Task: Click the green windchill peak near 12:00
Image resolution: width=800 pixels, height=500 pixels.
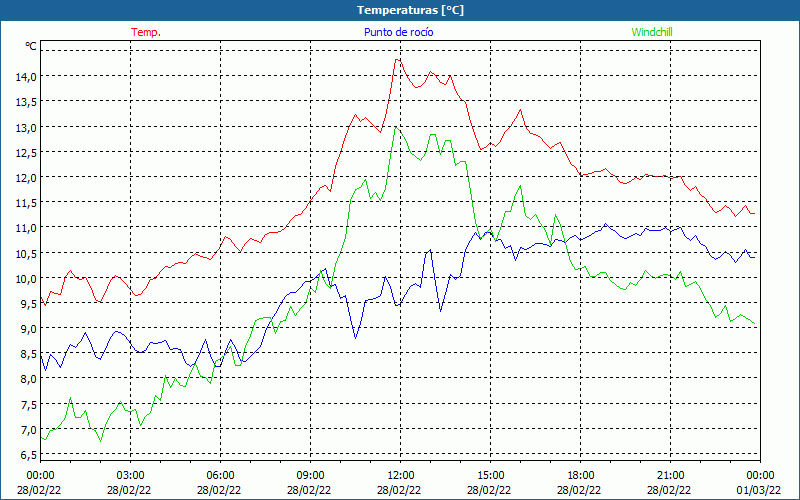Action: pos(396,127)
